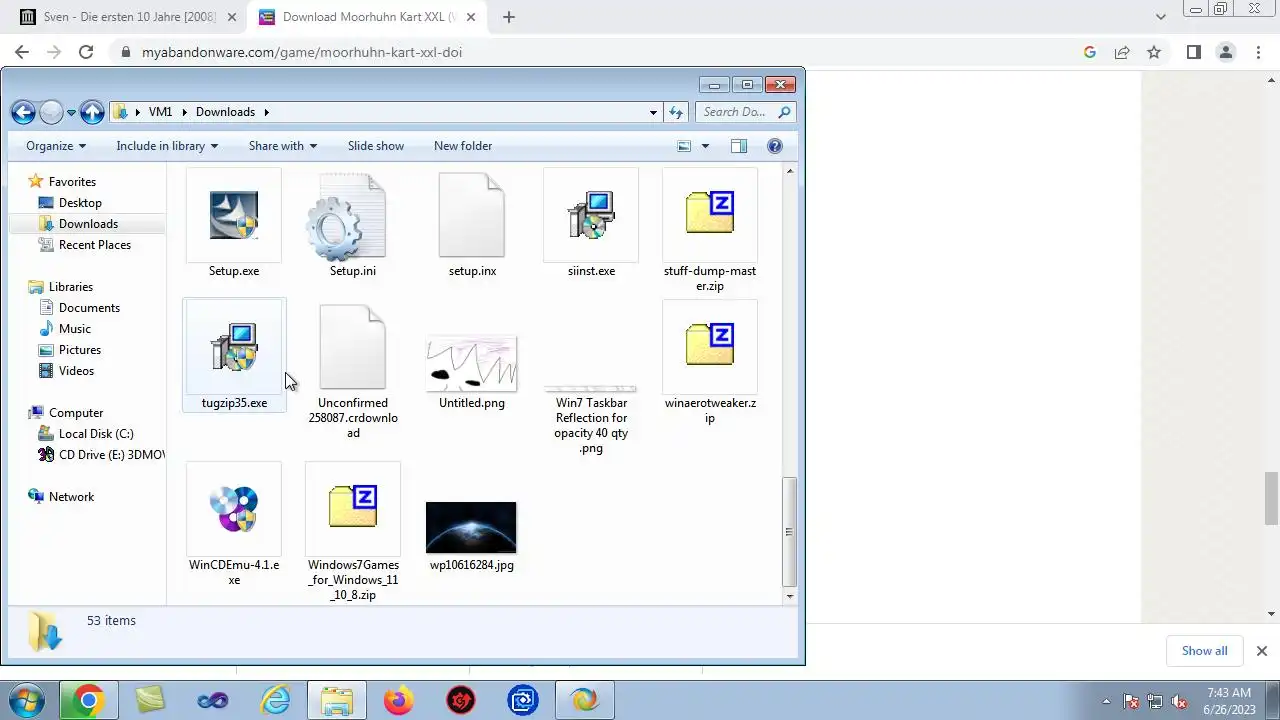Open the Windows Start orb
The height and width of the screenshot is (720, 1280).
pyautogui.click(x=27, y=701)
